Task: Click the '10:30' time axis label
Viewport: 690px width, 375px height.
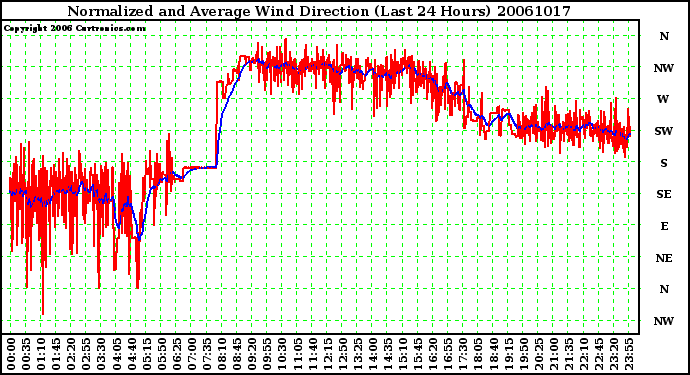Action: coord(282,354)
